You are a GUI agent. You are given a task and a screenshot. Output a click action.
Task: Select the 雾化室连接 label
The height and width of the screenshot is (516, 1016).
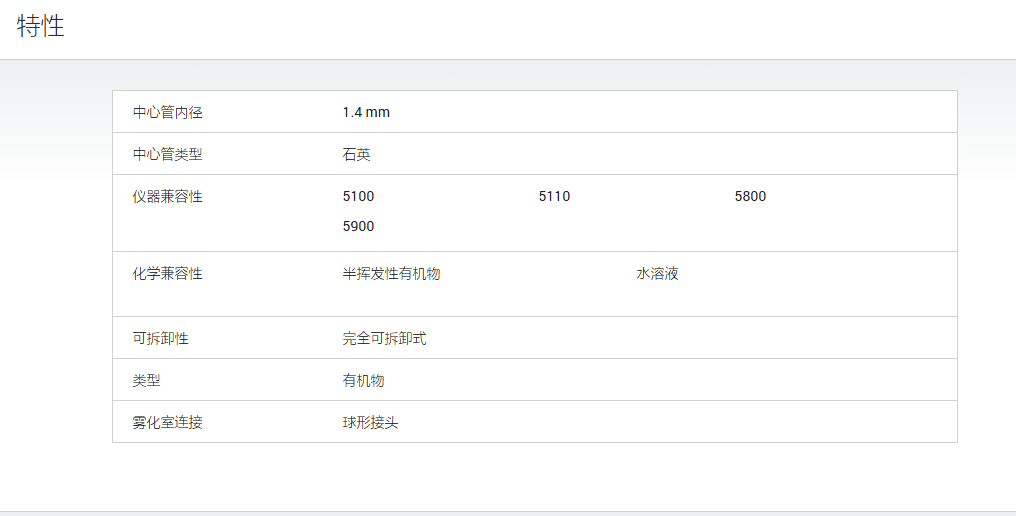pyautogui.click(x=168, y=423)
